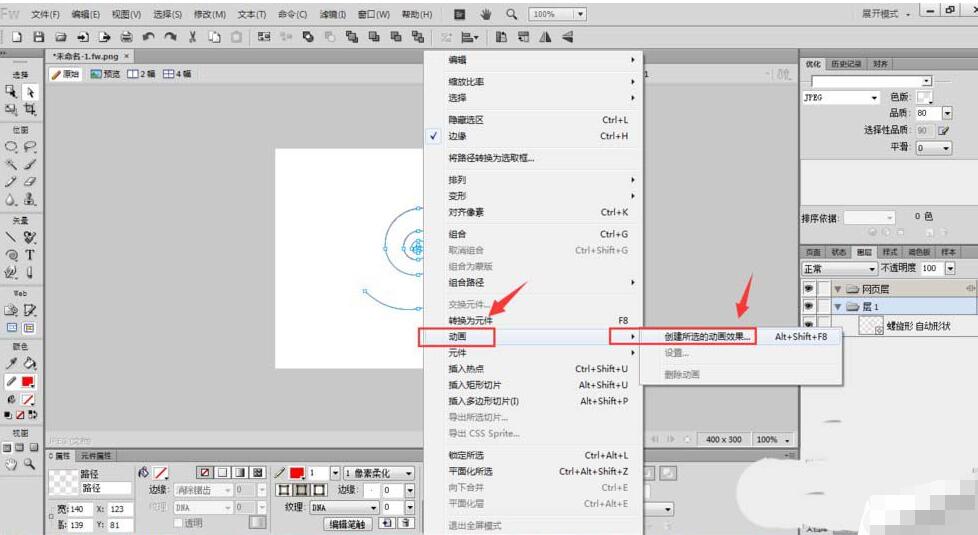This screenshot has width=978, height=535.
Task: Select the Subselection arrow tool
Action: click(x=30, y=92)
